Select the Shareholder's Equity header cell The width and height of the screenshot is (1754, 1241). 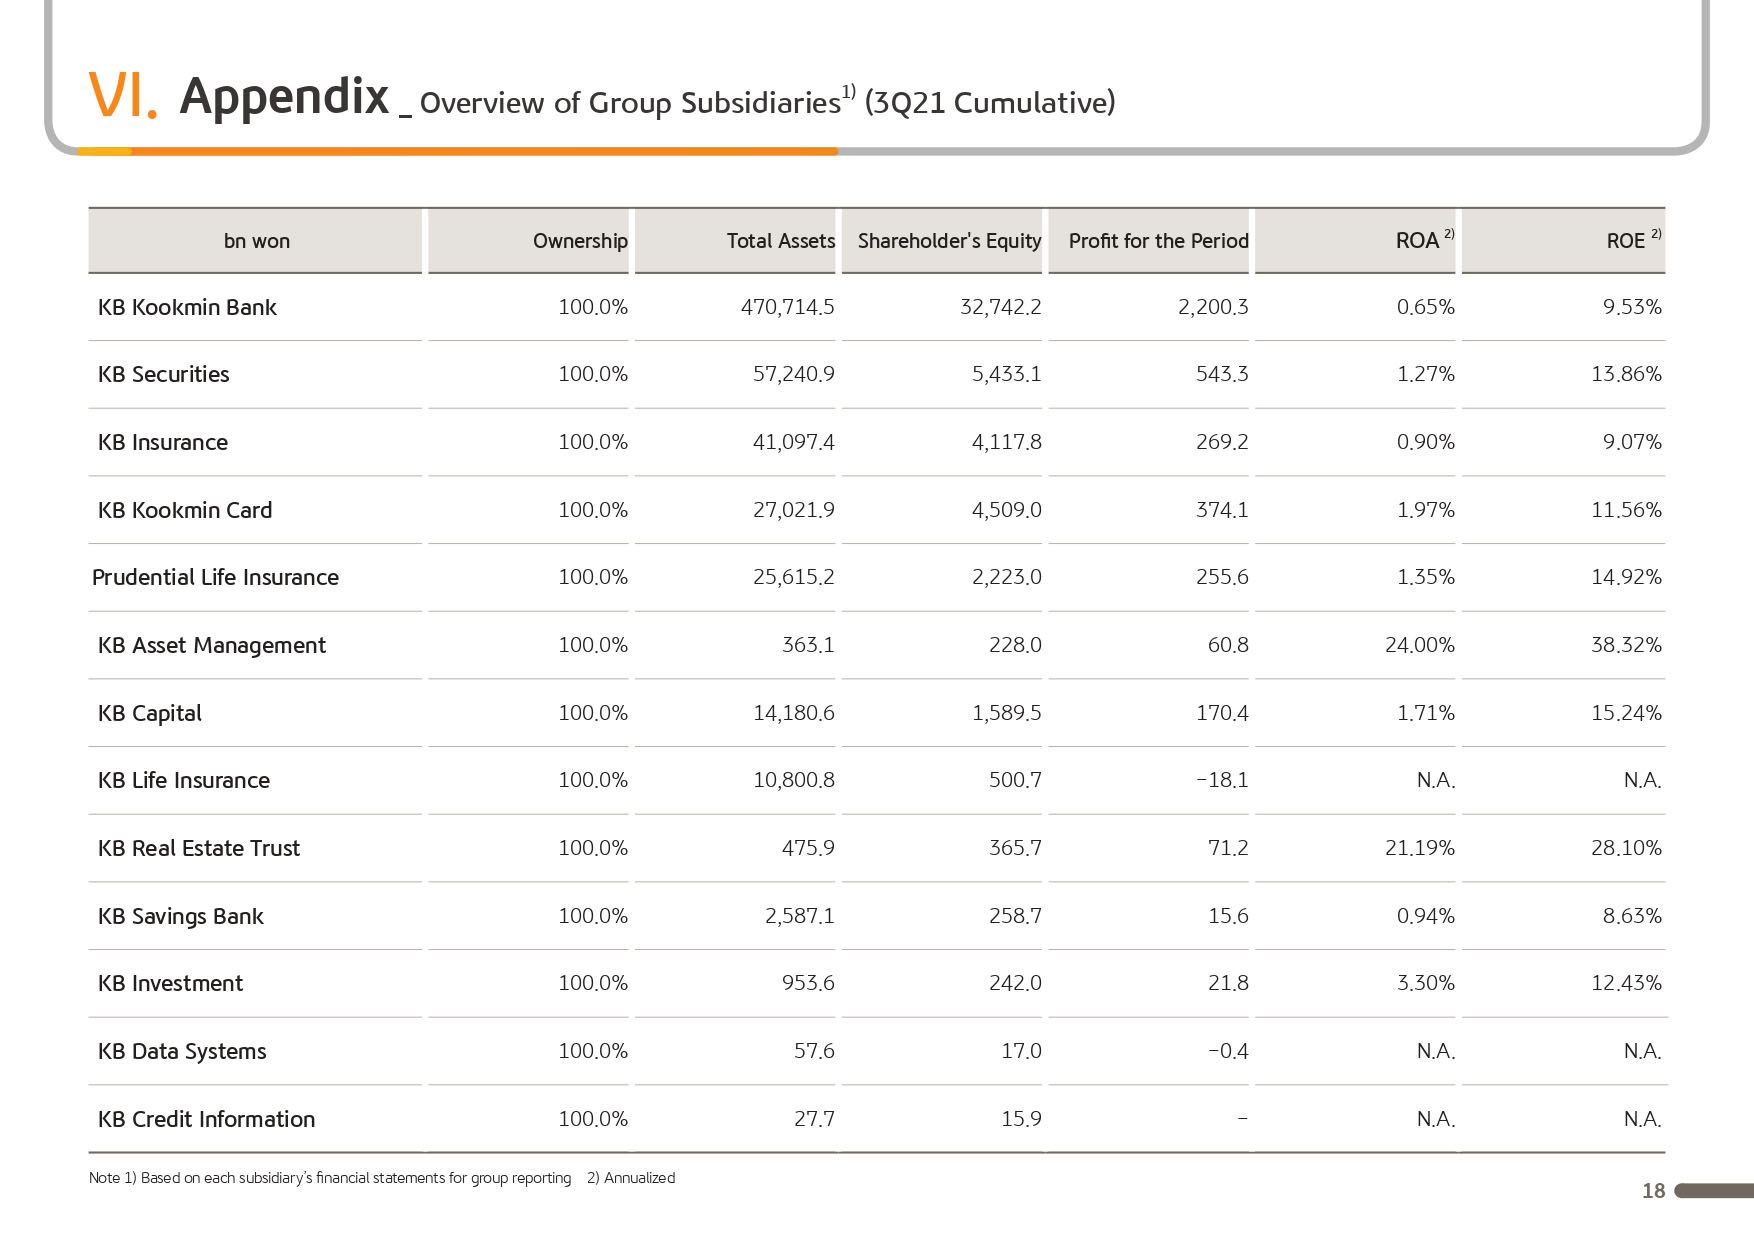click(949, 241)
